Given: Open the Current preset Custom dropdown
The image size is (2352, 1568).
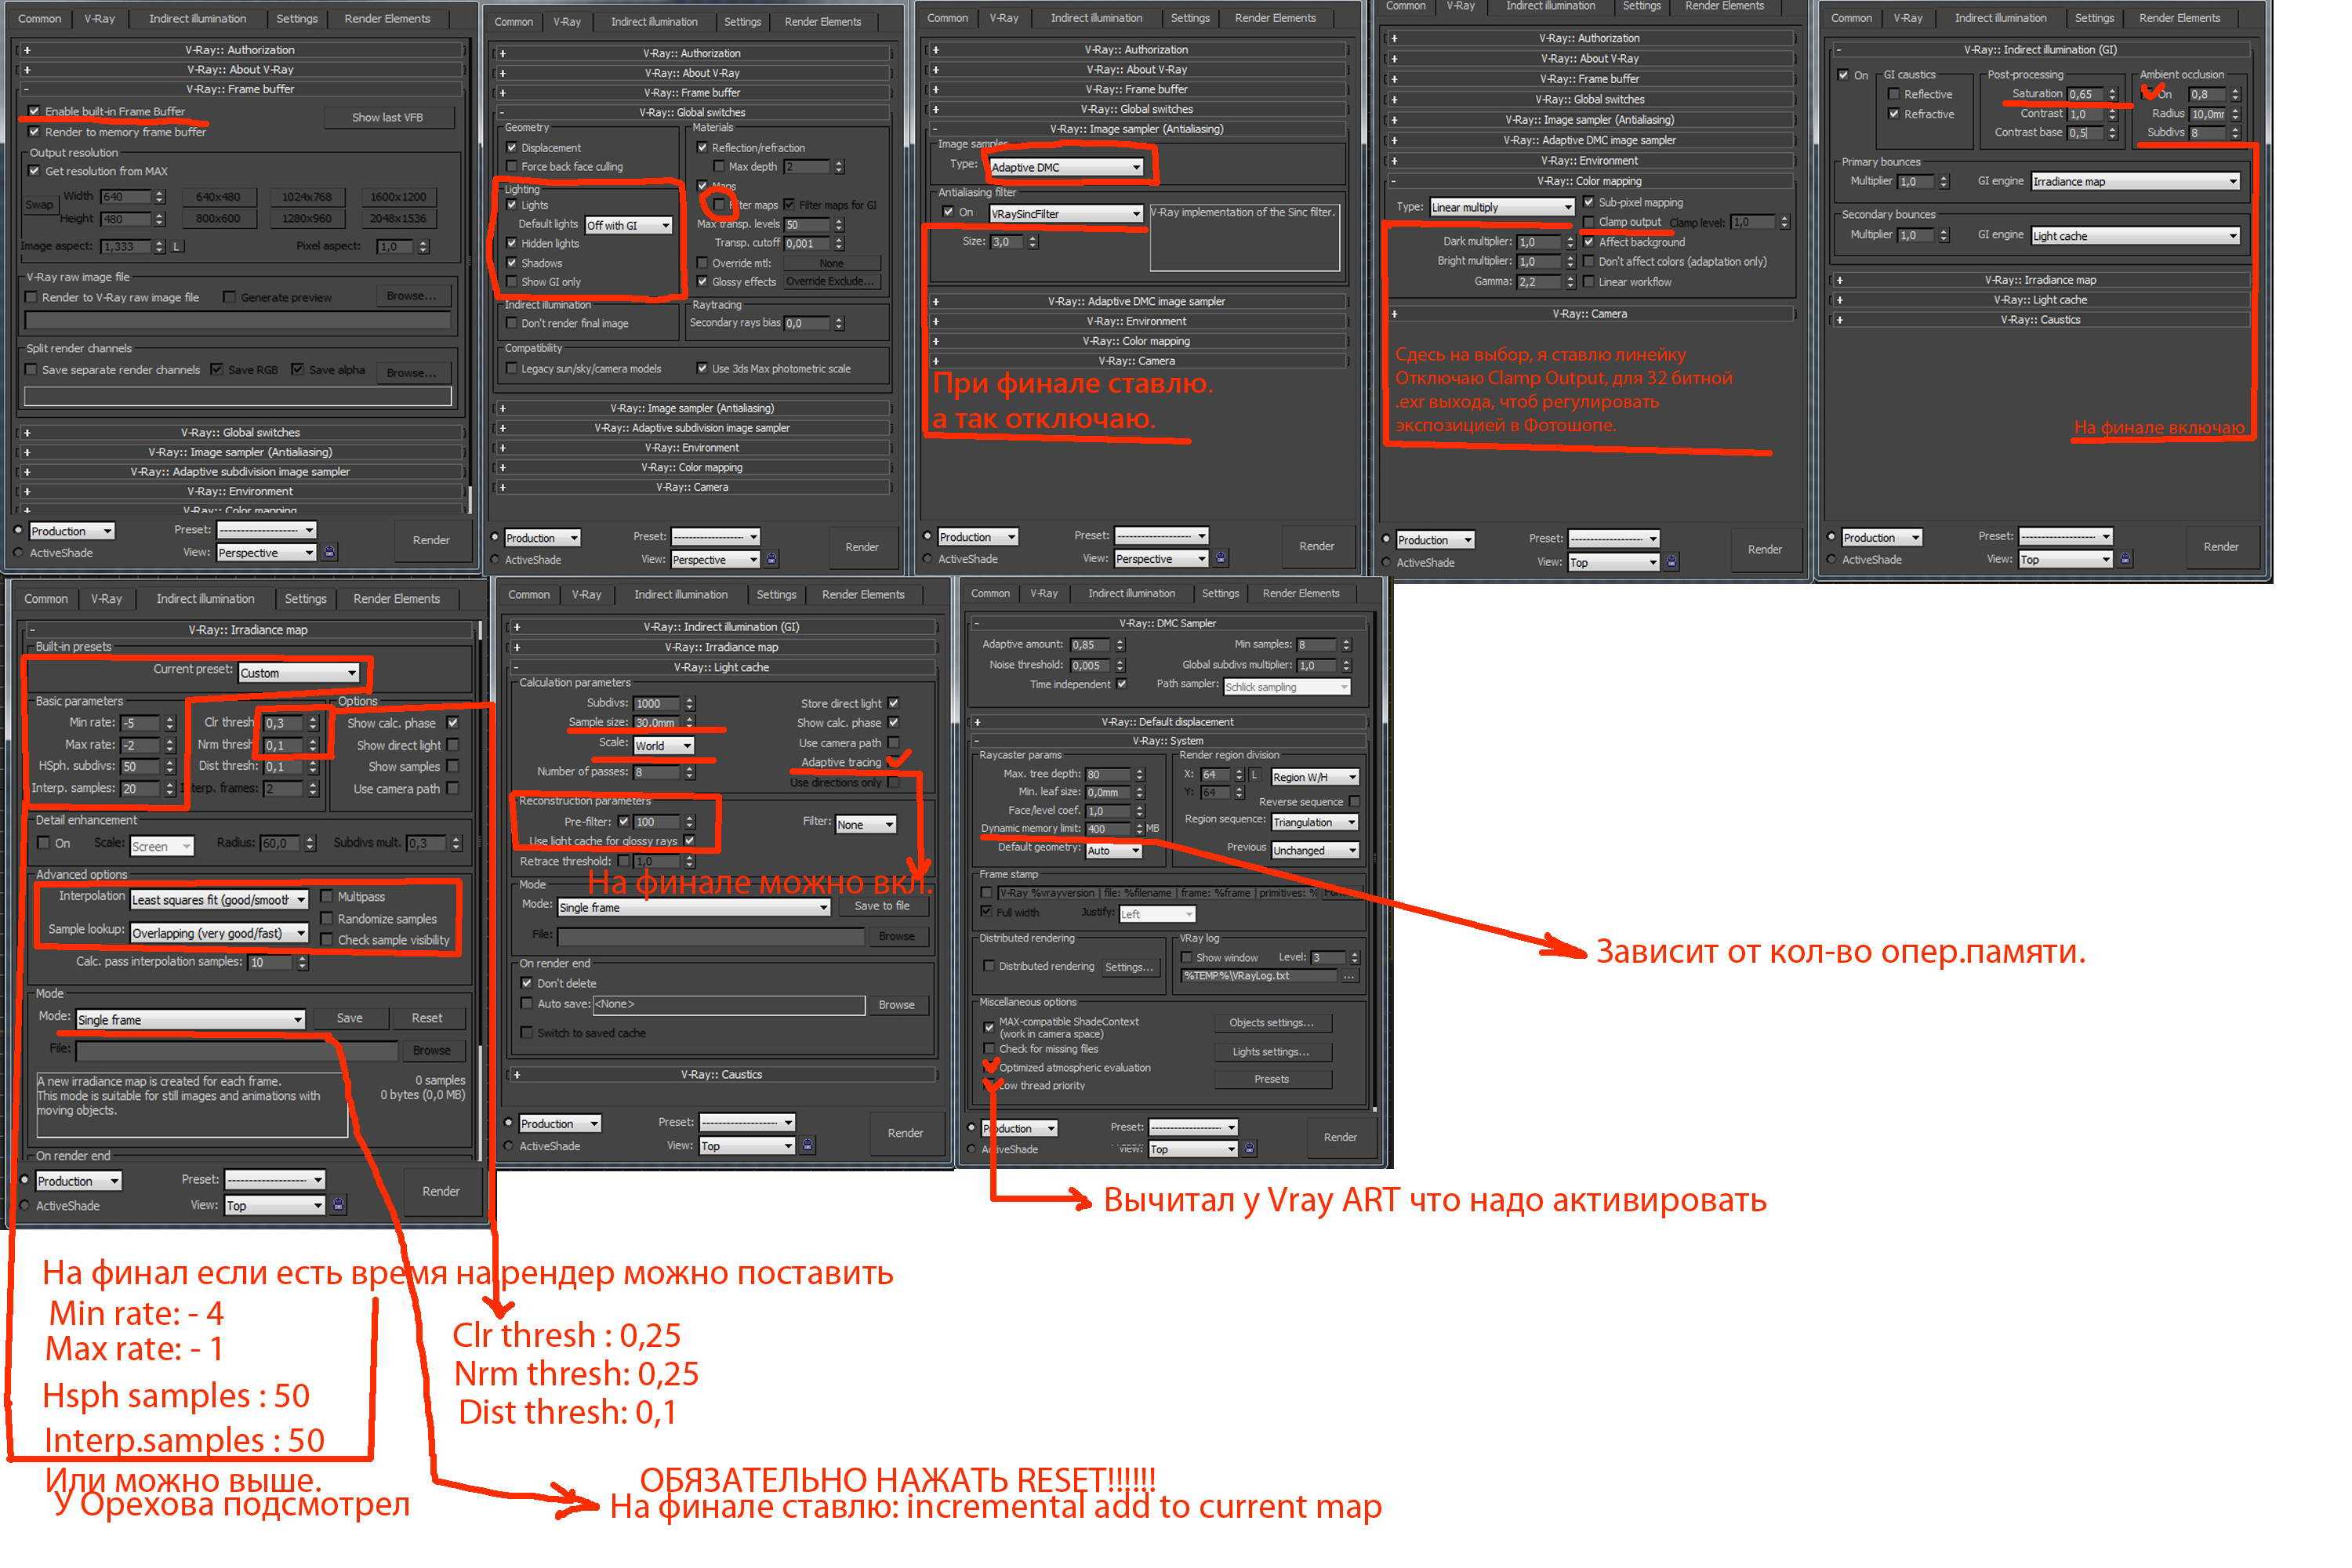Looking at the screenshot, I should pyautogui.click(x=273, y=670).
